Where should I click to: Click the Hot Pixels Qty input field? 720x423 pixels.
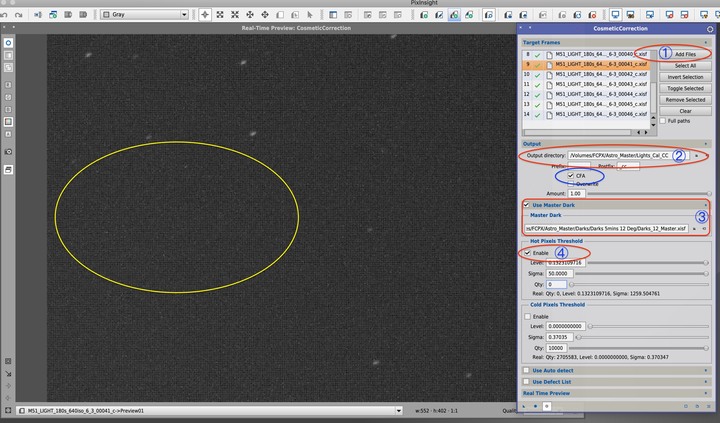(x=556, y=284)
